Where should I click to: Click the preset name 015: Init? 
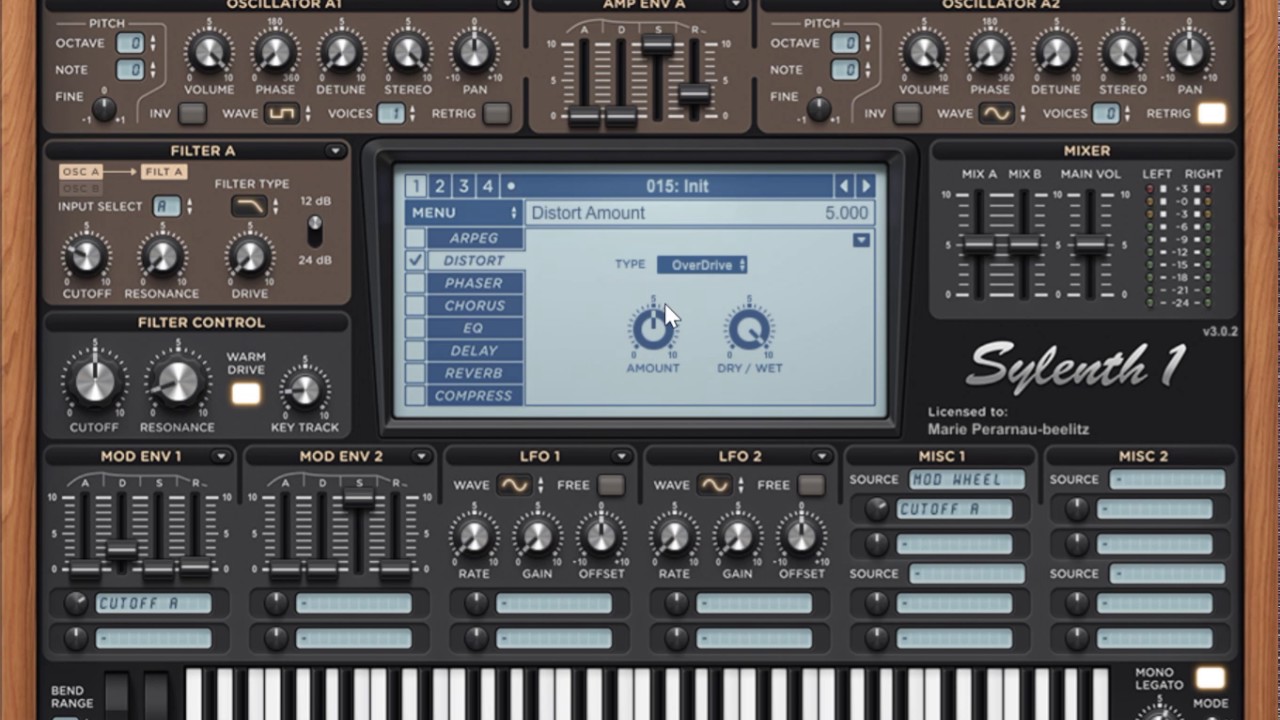coord(676,186)
